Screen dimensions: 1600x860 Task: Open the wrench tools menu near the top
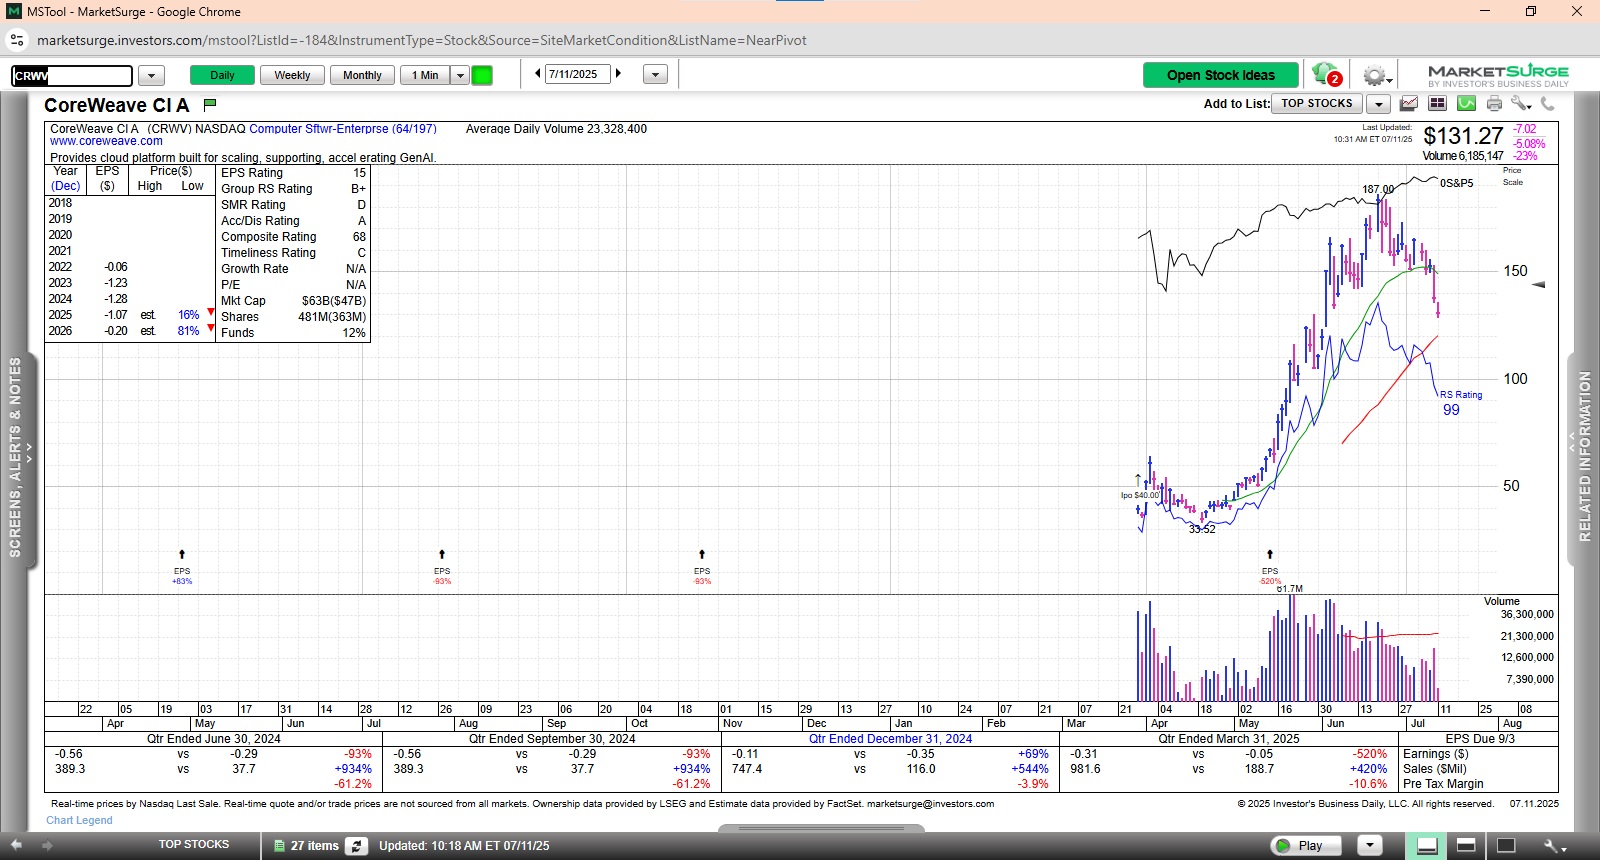pos(1521,103)
